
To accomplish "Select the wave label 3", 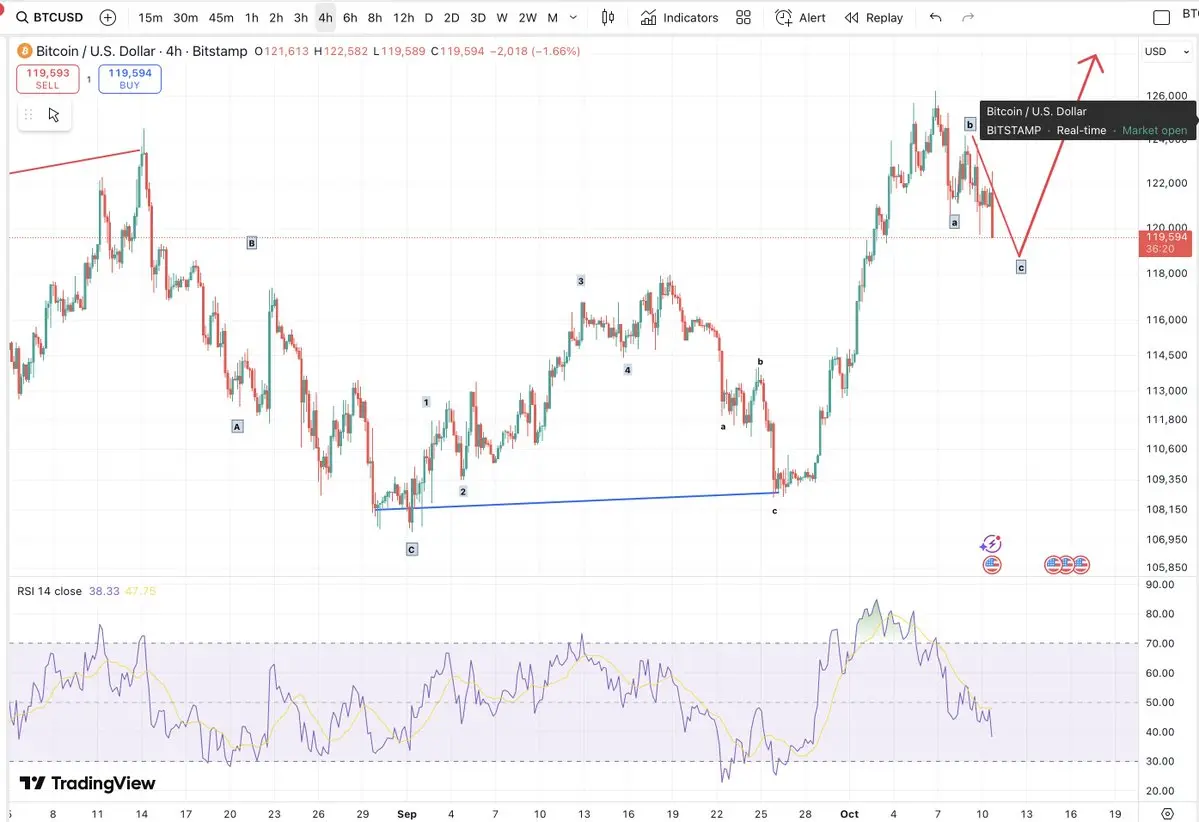I will [x=581, y=281].
